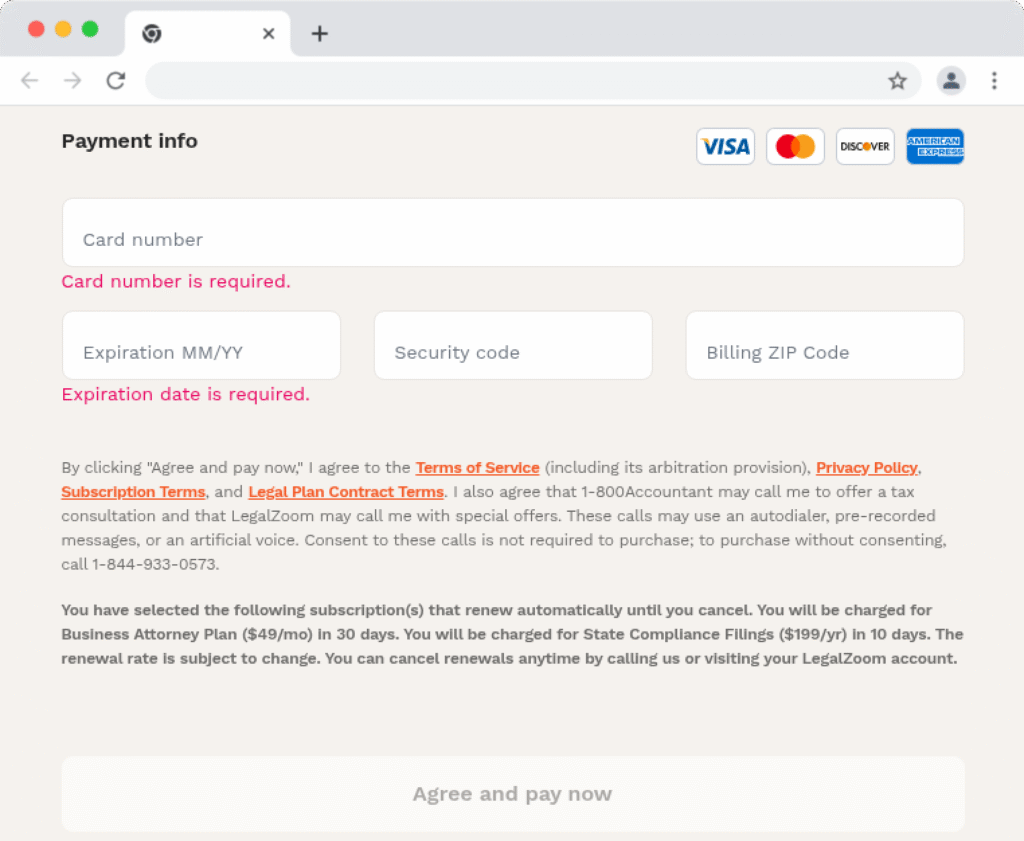Open the Subscription Terms link

(x=133, y=491)
